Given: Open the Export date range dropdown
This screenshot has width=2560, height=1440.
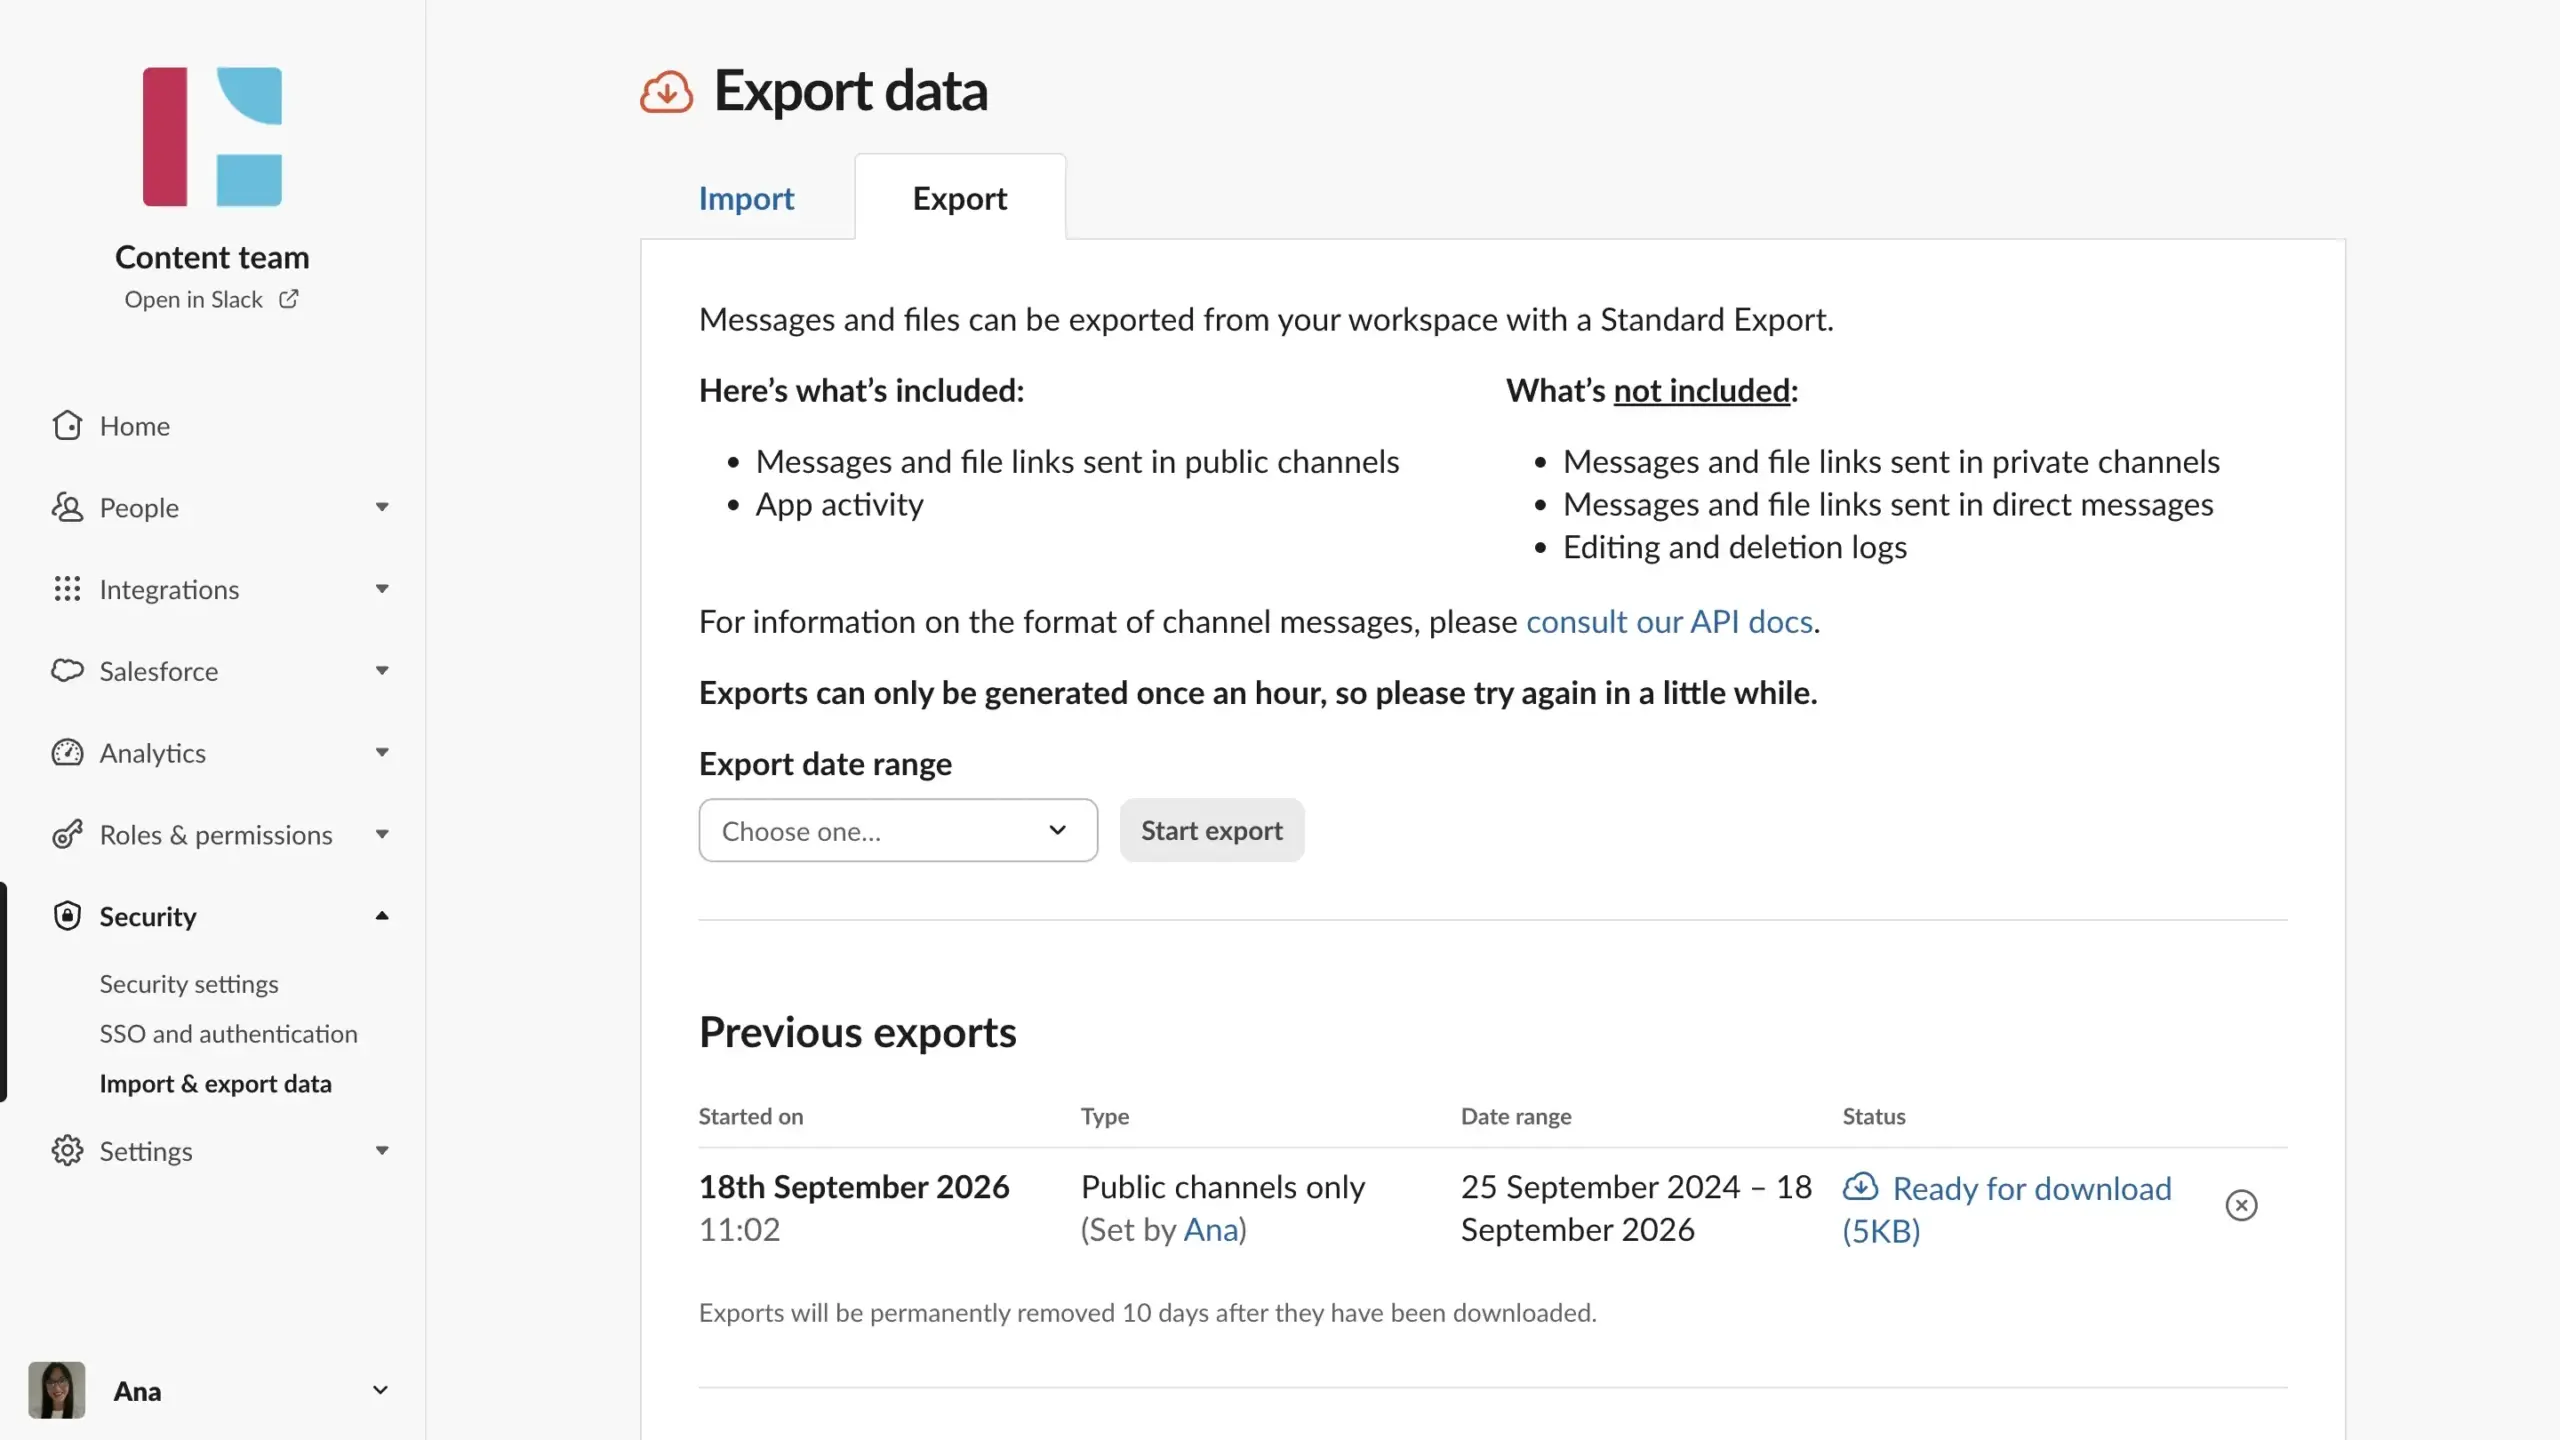Looking at the screenshot, I should (x=898, y=830).
